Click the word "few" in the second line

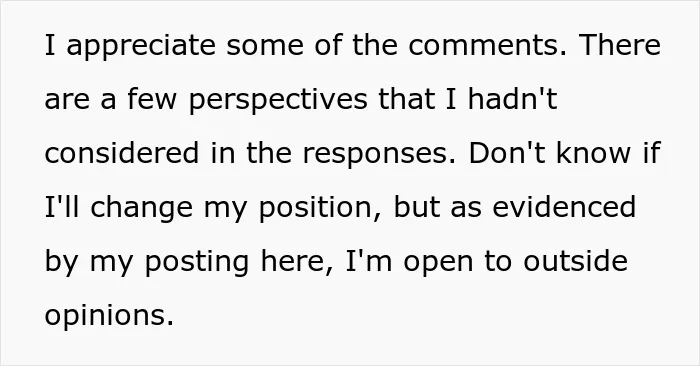pyautogui.click(x=152, y=98)
